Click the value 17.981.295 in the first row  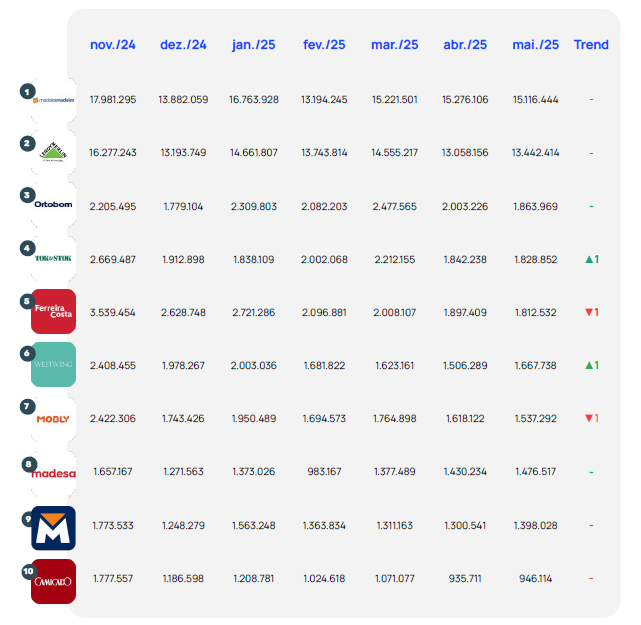coord(113,100)
